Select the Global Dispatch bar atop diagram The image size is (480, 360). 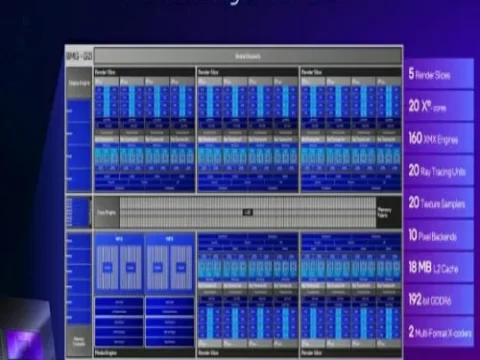[248, 56]
